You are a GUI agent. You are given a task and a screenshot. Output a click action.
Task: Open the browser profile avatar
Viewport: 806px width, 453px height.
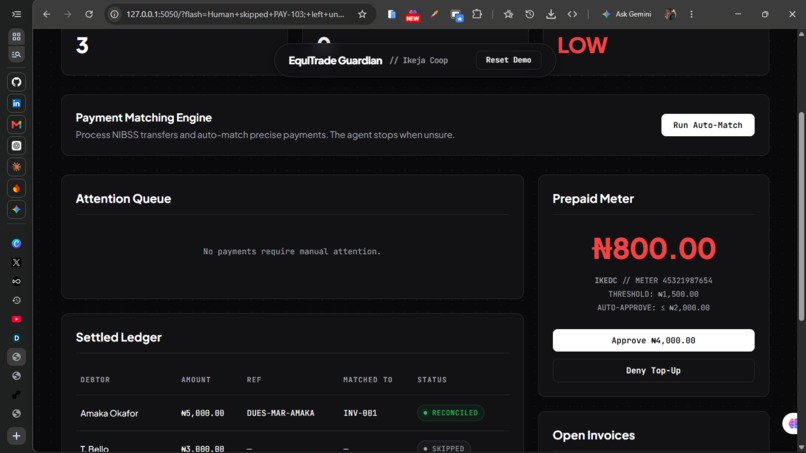pyautogui.click(x=670, y=14)
